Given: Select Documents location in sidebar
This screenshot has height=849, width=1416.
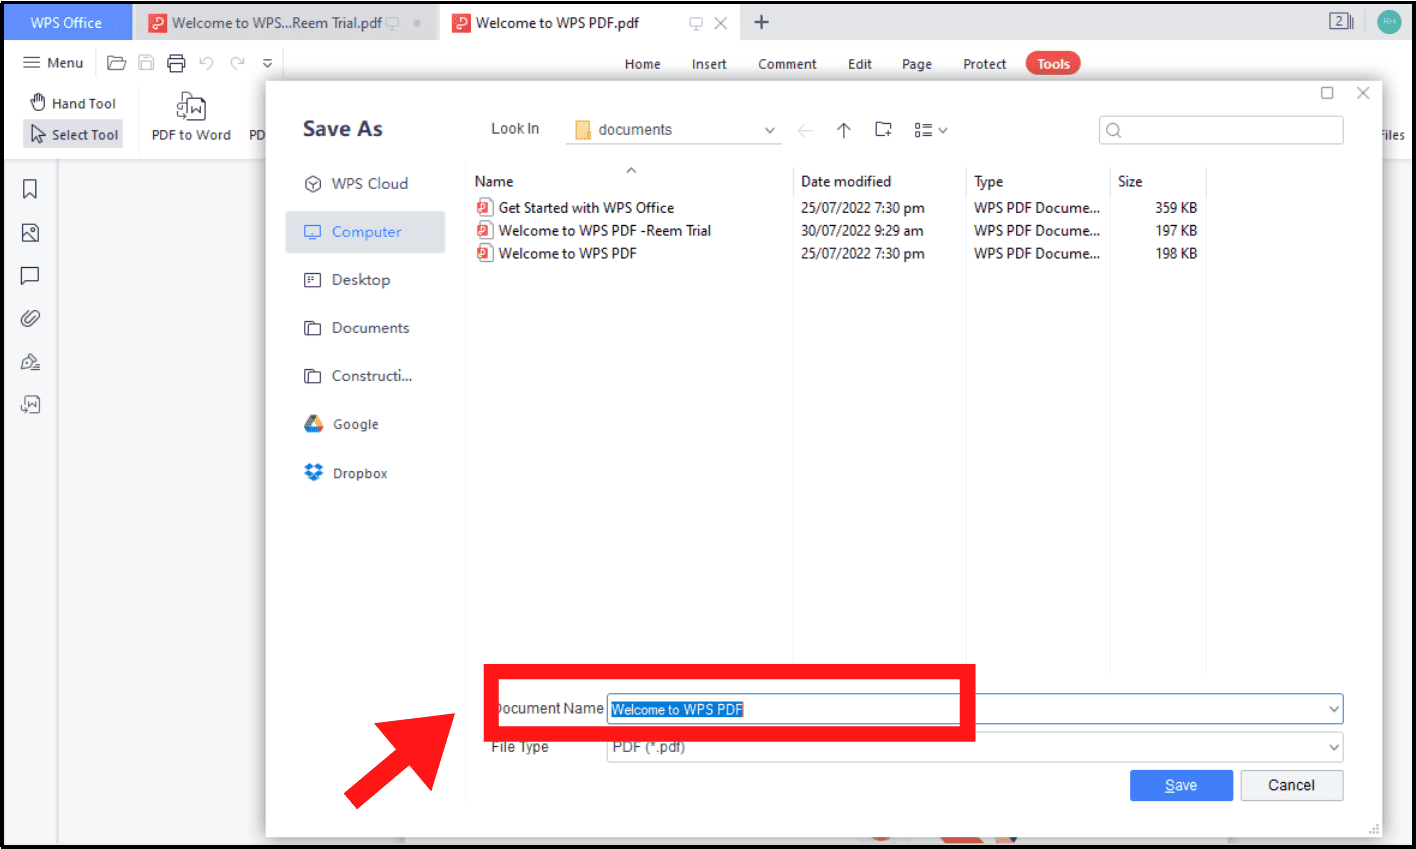Looking at the screenshot, I should [x=365, y=328].
